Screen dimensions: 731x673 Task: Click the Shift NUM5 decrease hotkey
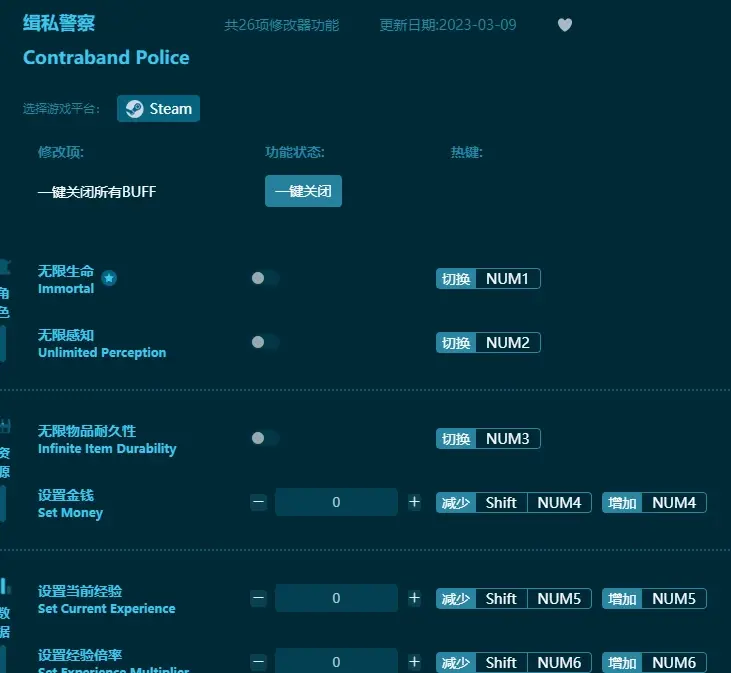pos(514,598)
